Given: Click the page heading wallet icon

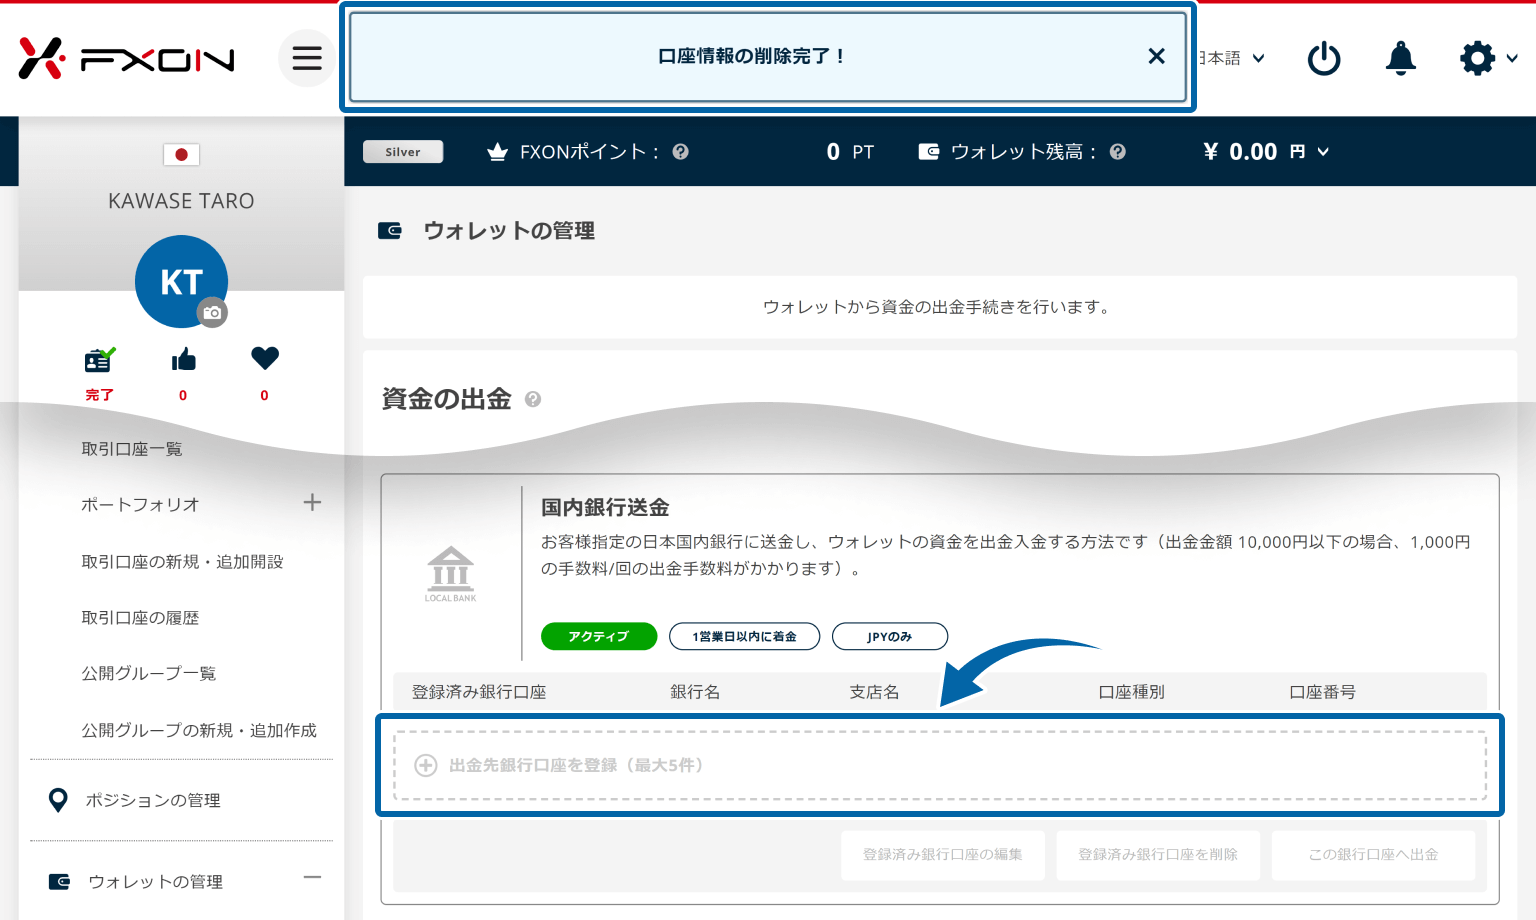Looking at the screenshot, I should 389,231.
